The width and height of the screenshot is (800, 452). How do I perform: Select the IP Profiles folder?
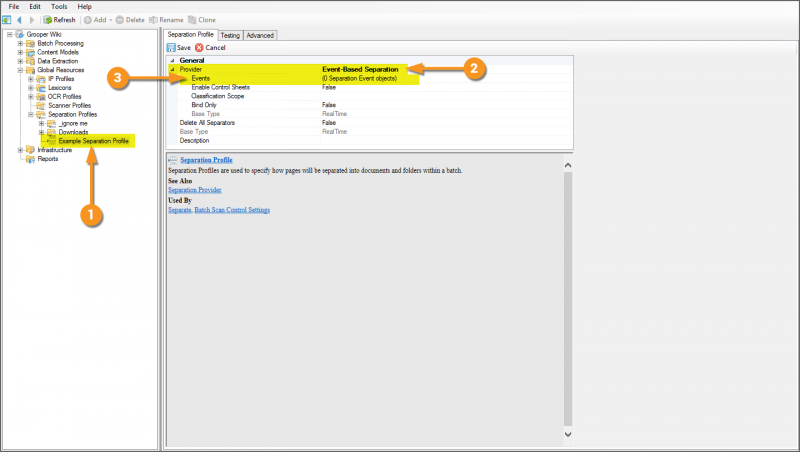(61, 79)
